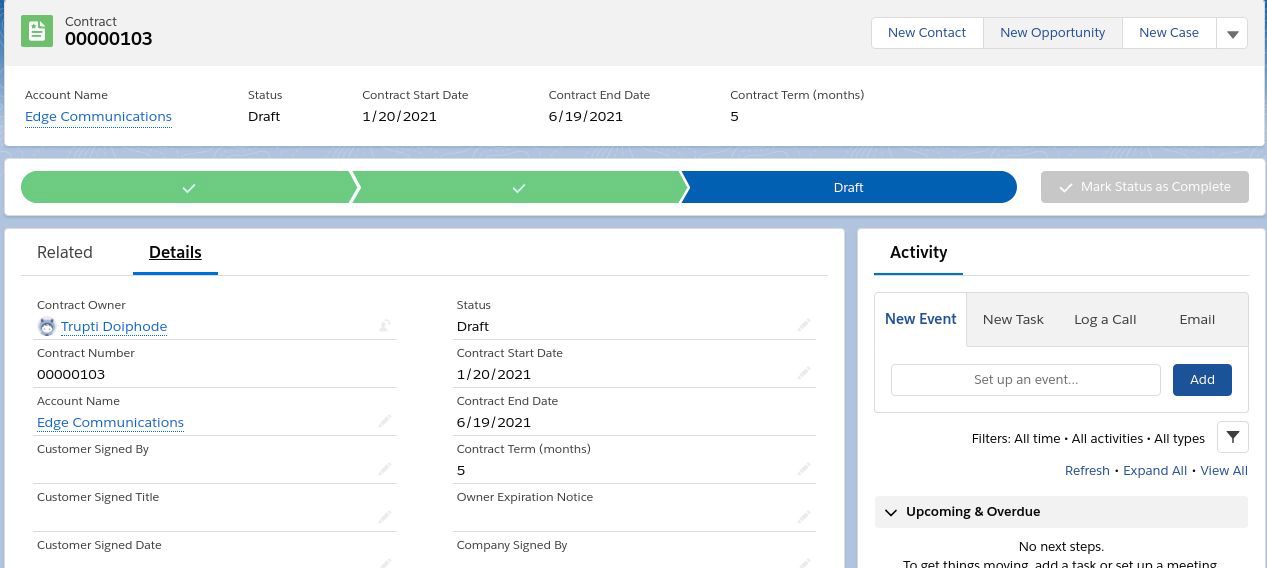
Task: Click the Refresh link
Action: [x=1087, y=470]
